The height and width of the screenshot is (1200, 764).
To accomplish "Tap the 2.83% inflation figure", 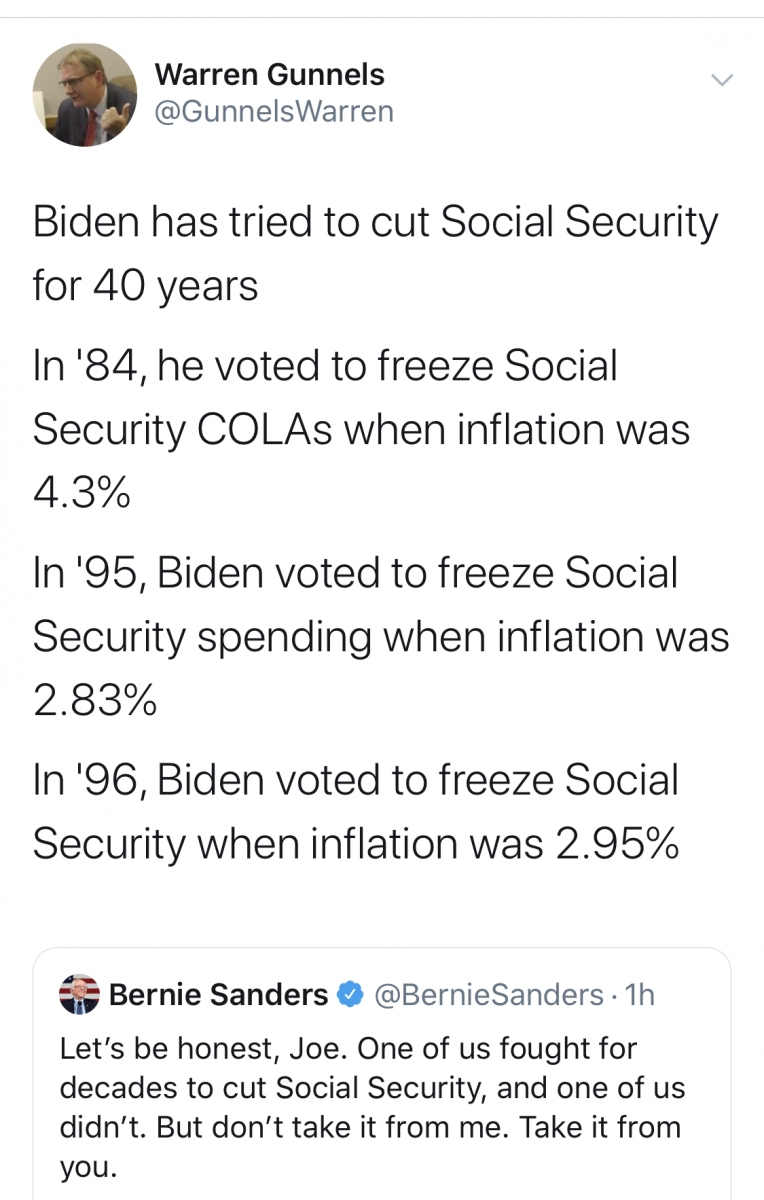I will pyautogui.click(x=94, y=700).
